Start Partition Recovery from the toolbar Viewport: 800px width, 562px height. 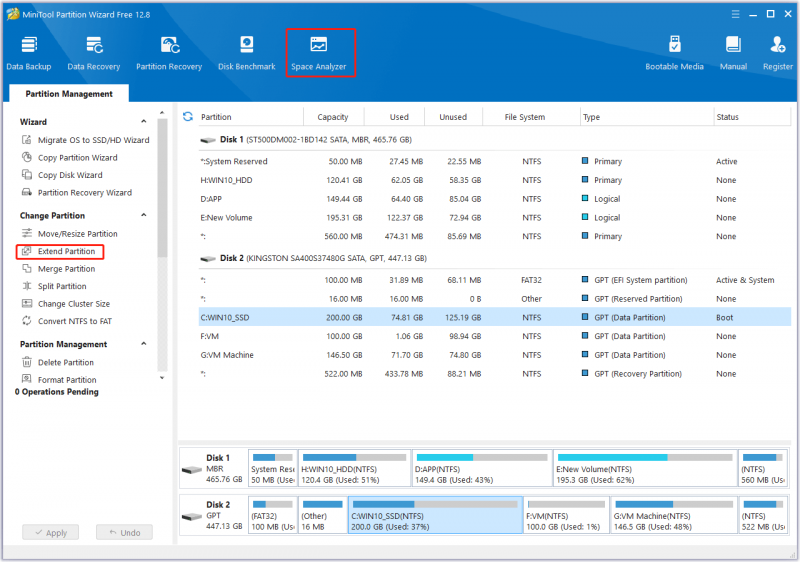[x=169, y=53]
